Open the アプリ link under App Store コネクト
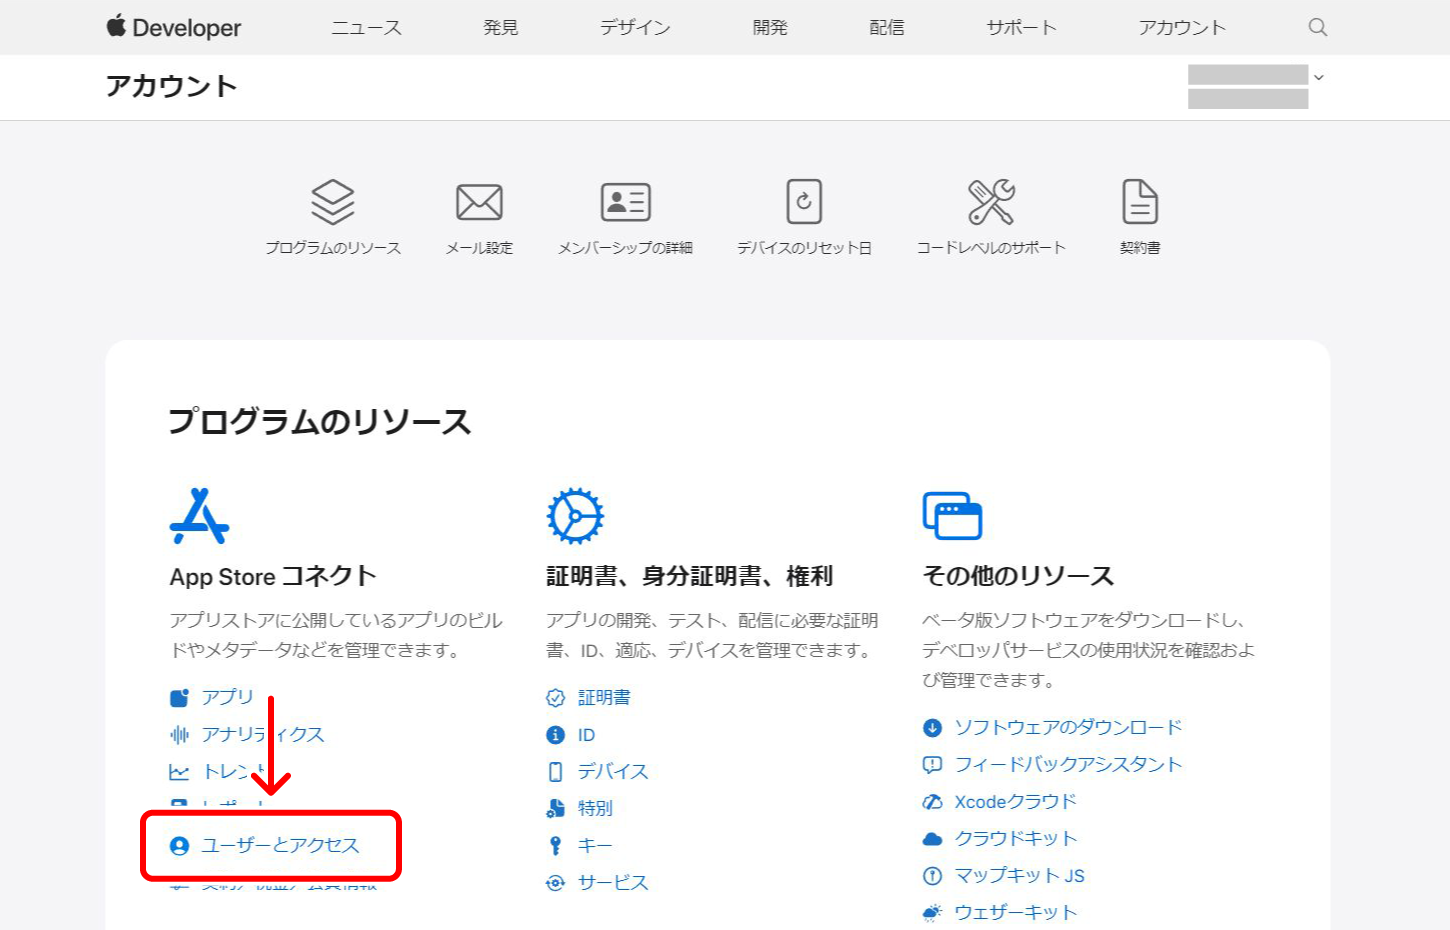 pyautogui.click(x=227, y=697)
